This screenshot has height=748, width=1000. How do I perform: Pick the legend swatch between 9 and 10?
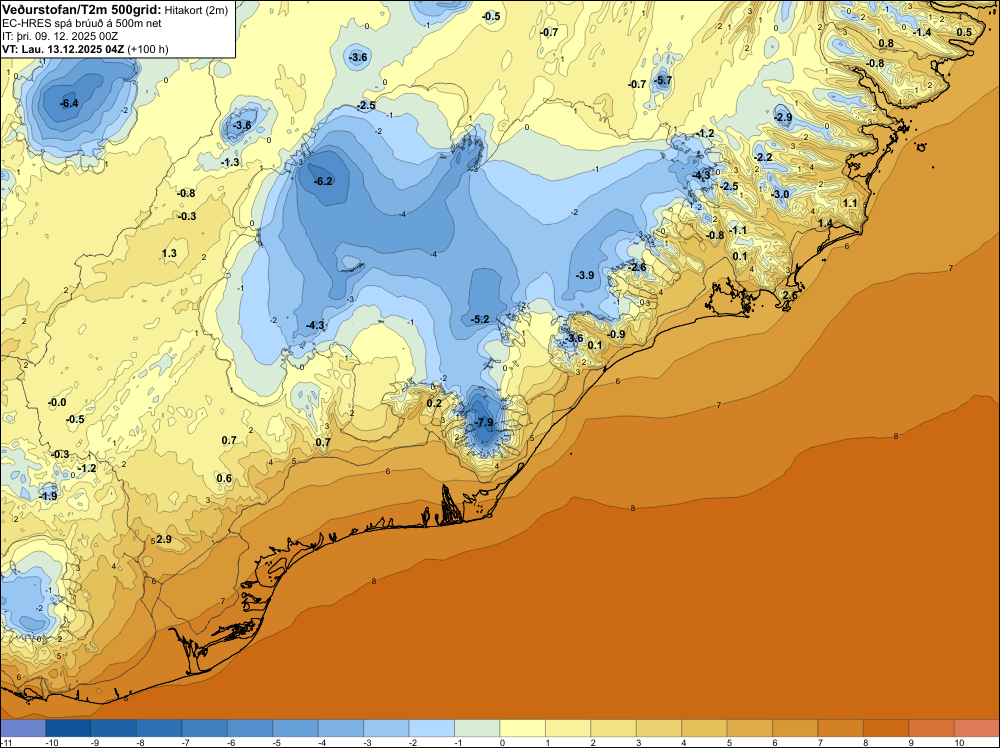pos(931,728)
